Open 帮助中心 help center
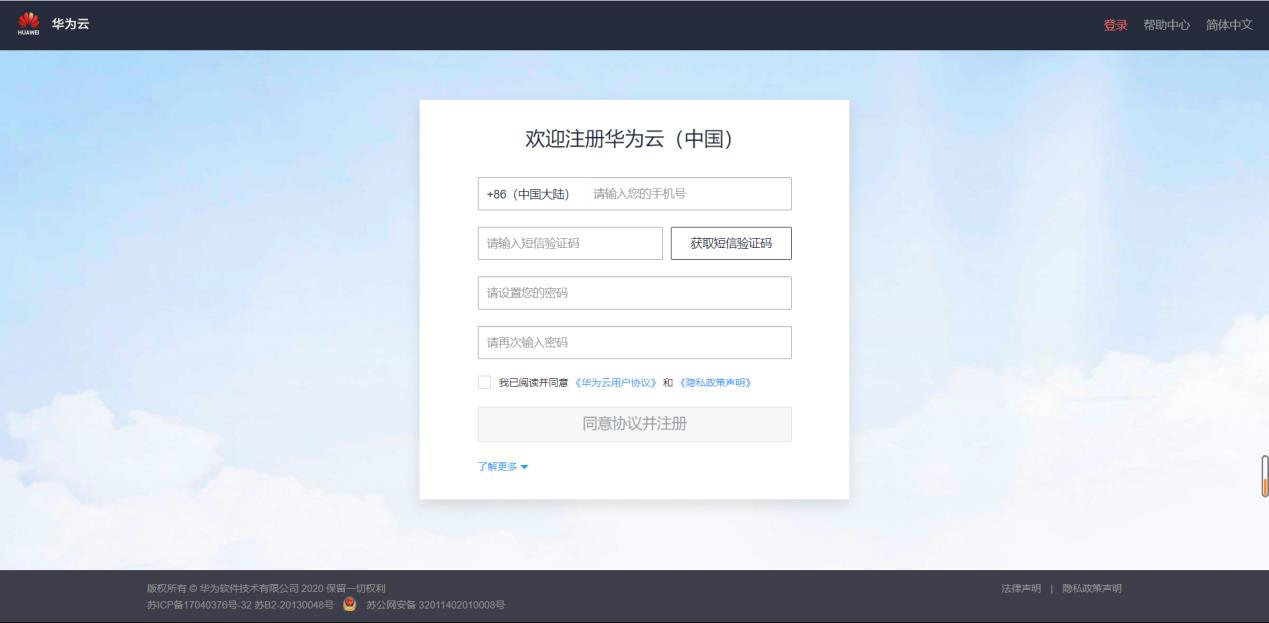Viewport: 1269px width, 623px height. click(1166, 25)
